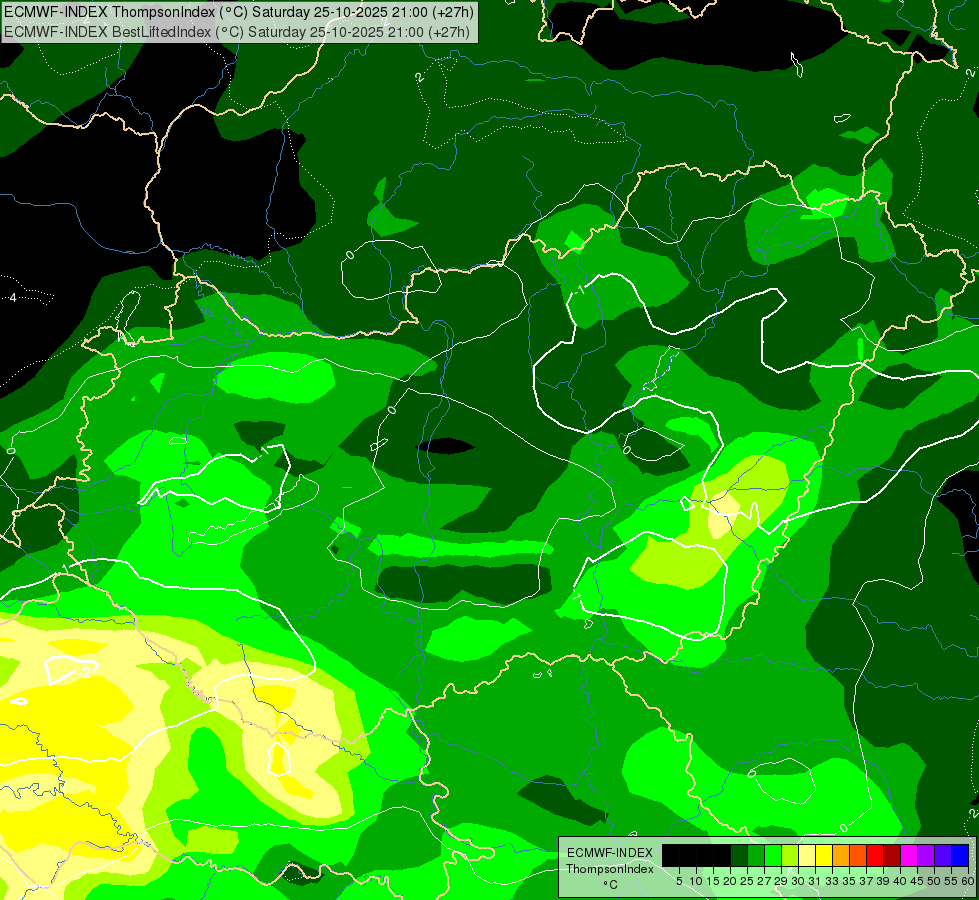This screenshot has height=900, width=979.
Task: Click legend tick value 60
Action: pyautogui.click(x=968, y=881)
